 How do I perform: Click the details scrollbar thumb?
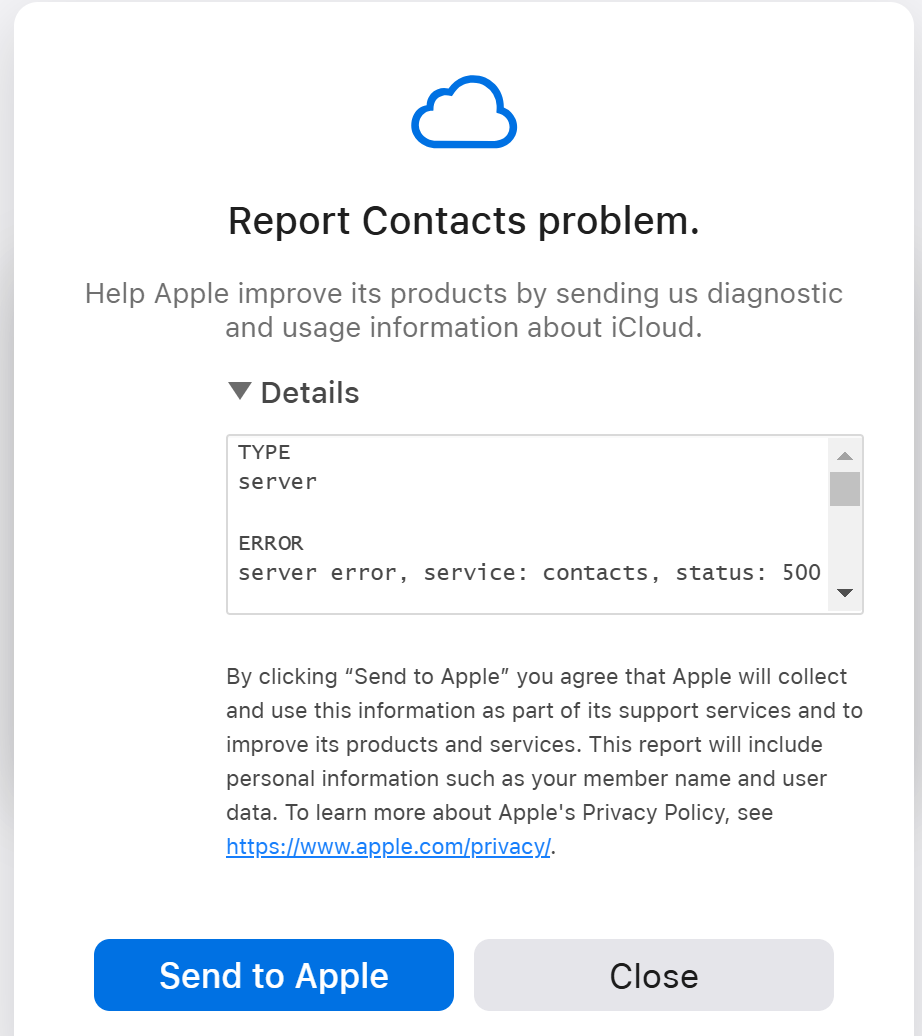(x=845, y=489)
